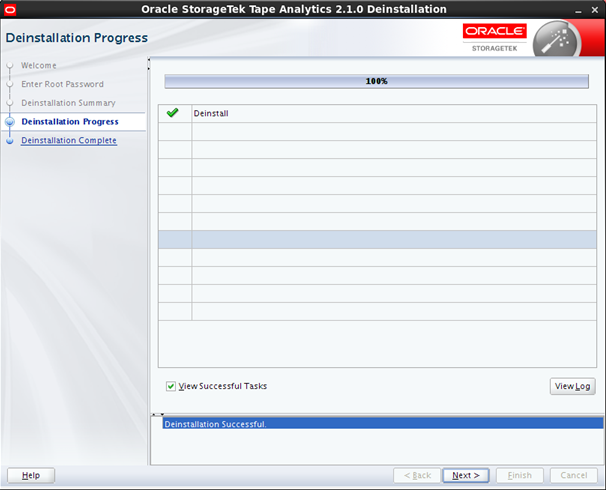606x490 pixels.
Task: Click the Oracle StorageTek logo
Action: click(494, 38)
